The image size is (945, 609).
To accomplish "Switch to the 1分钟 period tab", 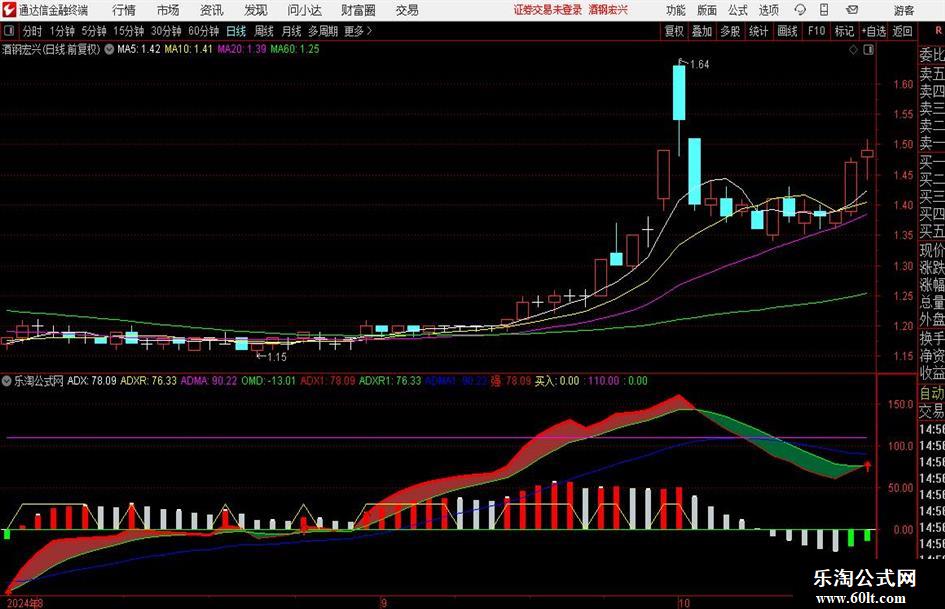I will coord(62,31).
